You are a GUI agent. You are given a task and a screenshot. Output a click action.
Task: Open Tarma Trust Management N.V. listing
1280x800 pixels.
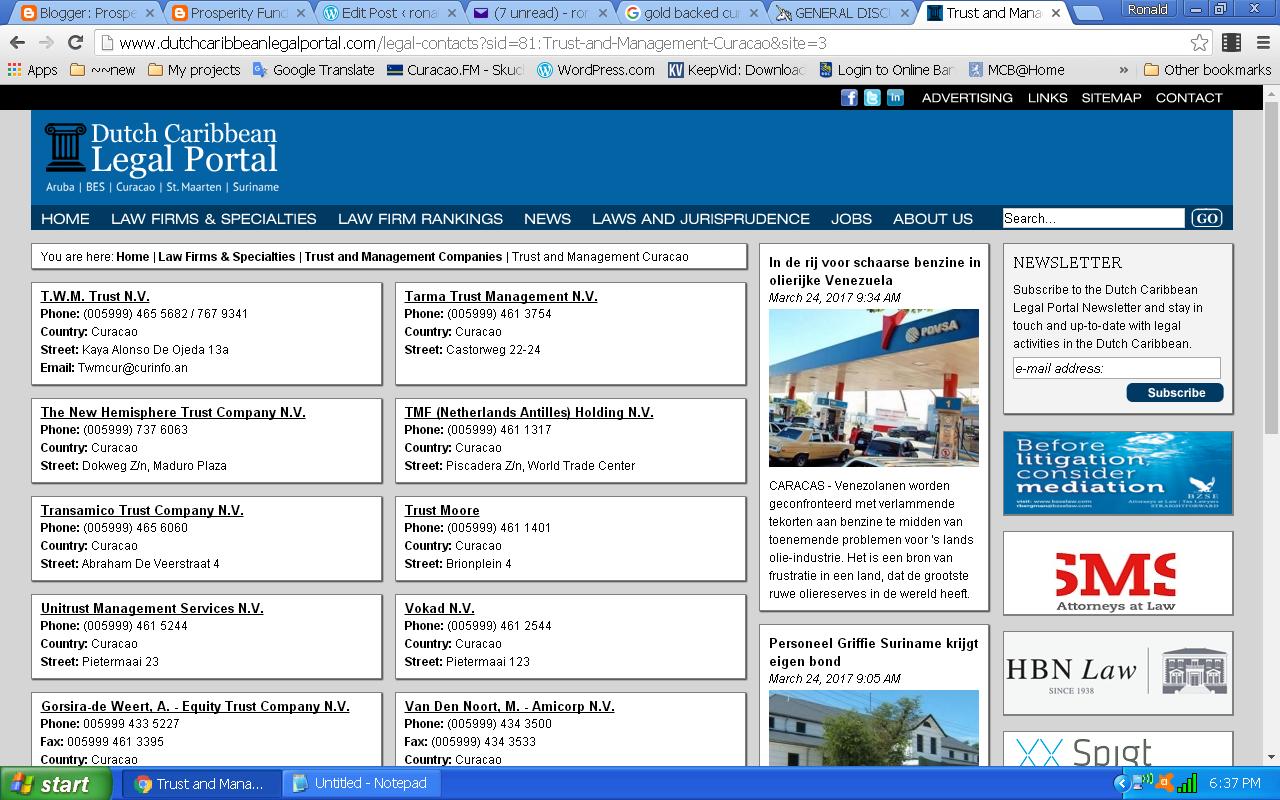tap(501, 296)
